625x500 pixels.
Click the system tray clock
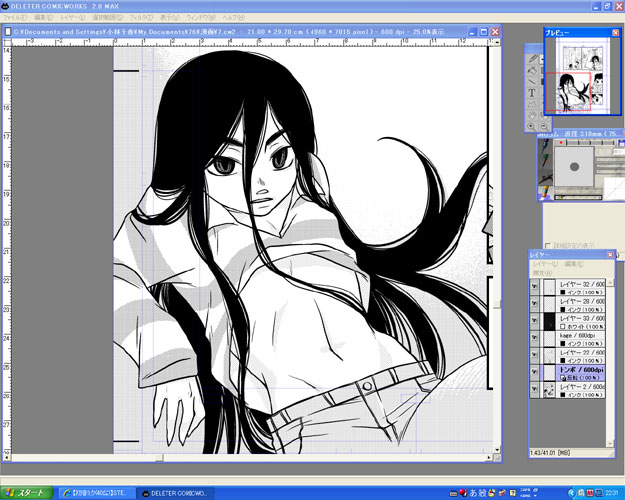pos(612,493)
